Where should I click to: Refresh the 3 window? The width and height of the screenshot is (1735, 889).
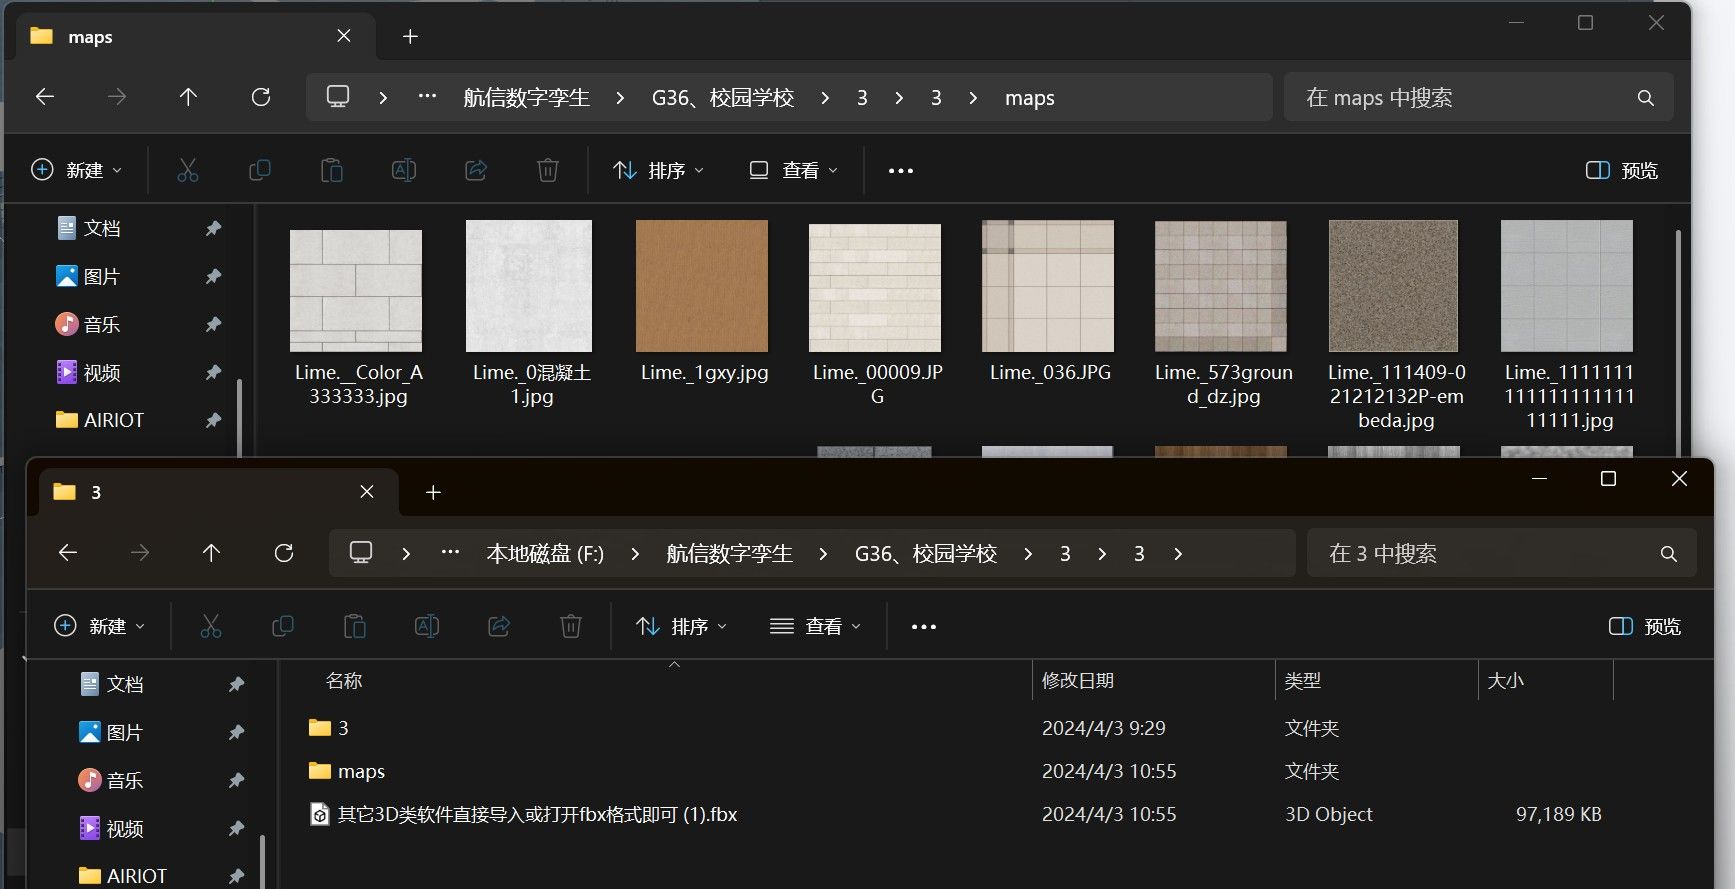click(284, 553)
